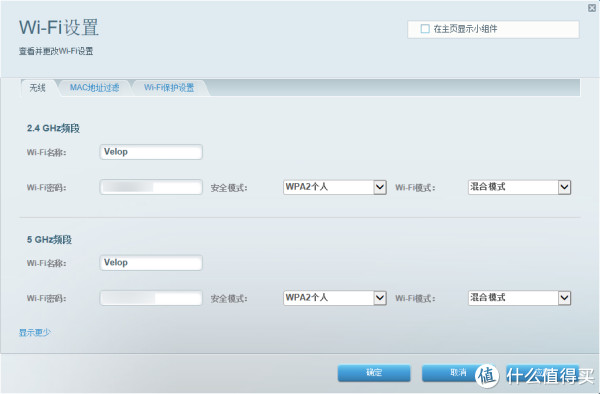Open the 2.4 GHz Wi-Fi mode dropdown

click(x=520, y=187)
